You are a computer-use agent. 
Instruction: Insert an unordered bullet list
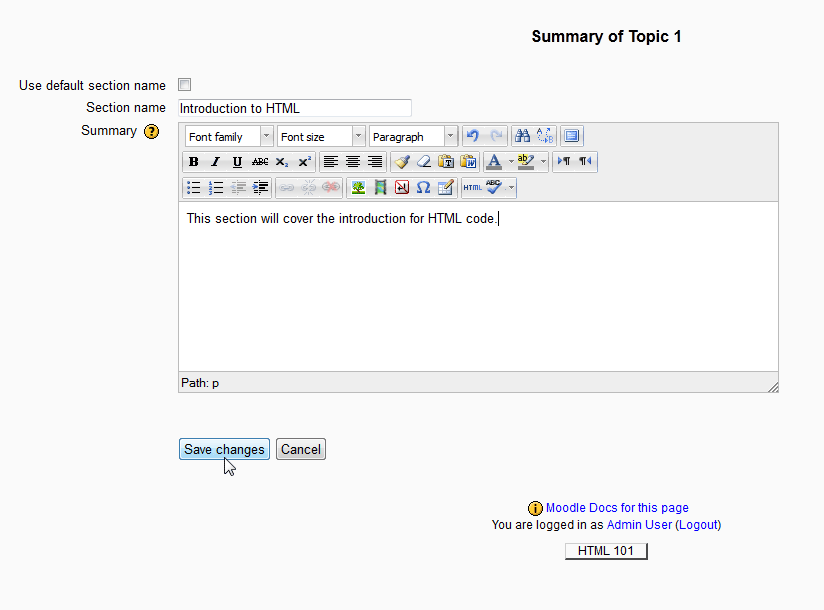pos(194,187)
